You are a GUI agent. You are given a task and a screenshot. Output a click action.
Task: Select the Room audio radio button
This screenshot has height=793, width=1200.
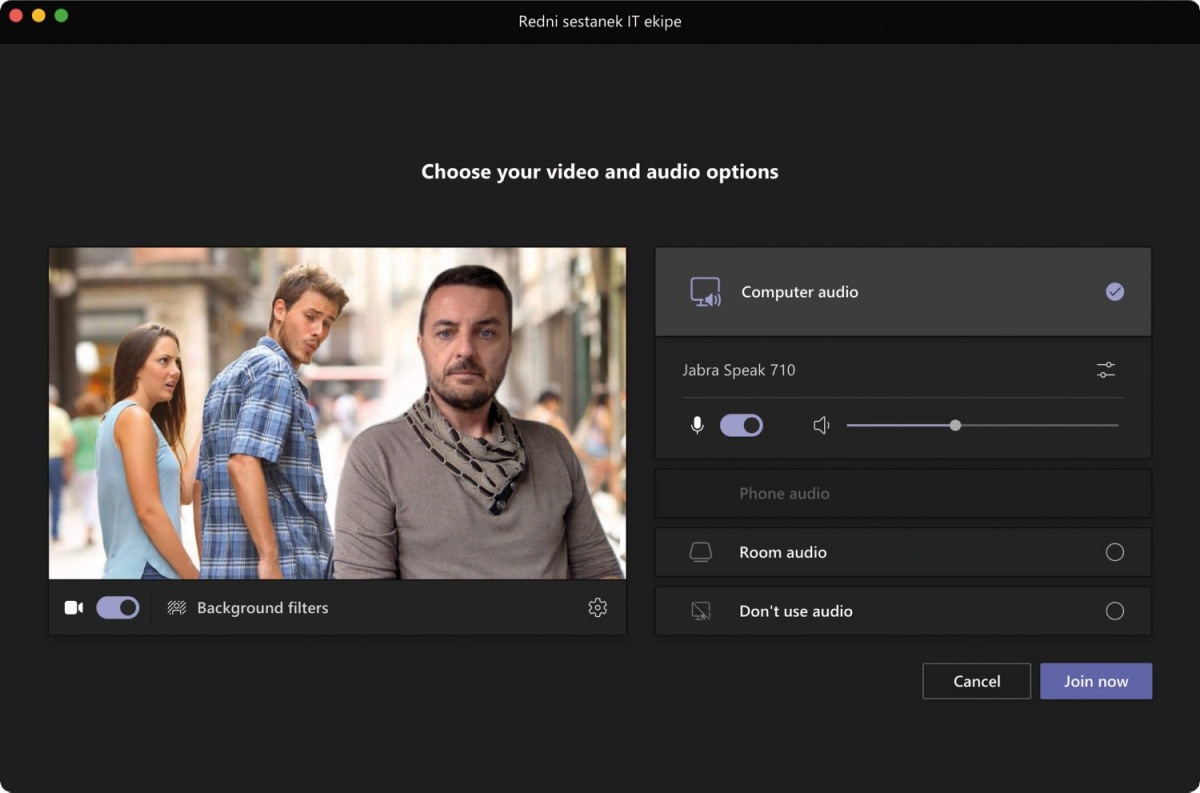click(1115, 552)
